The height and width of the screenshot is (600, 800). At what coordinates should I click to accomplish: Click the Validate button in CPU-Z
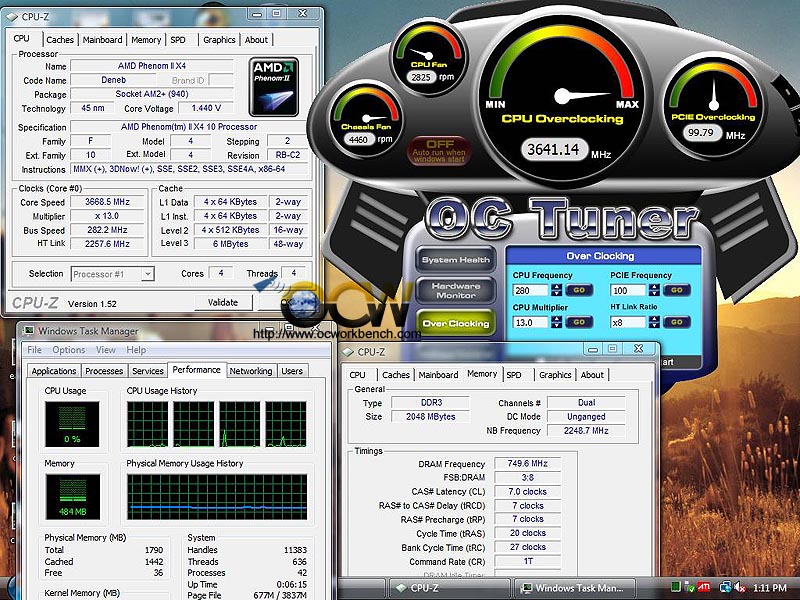223,303
